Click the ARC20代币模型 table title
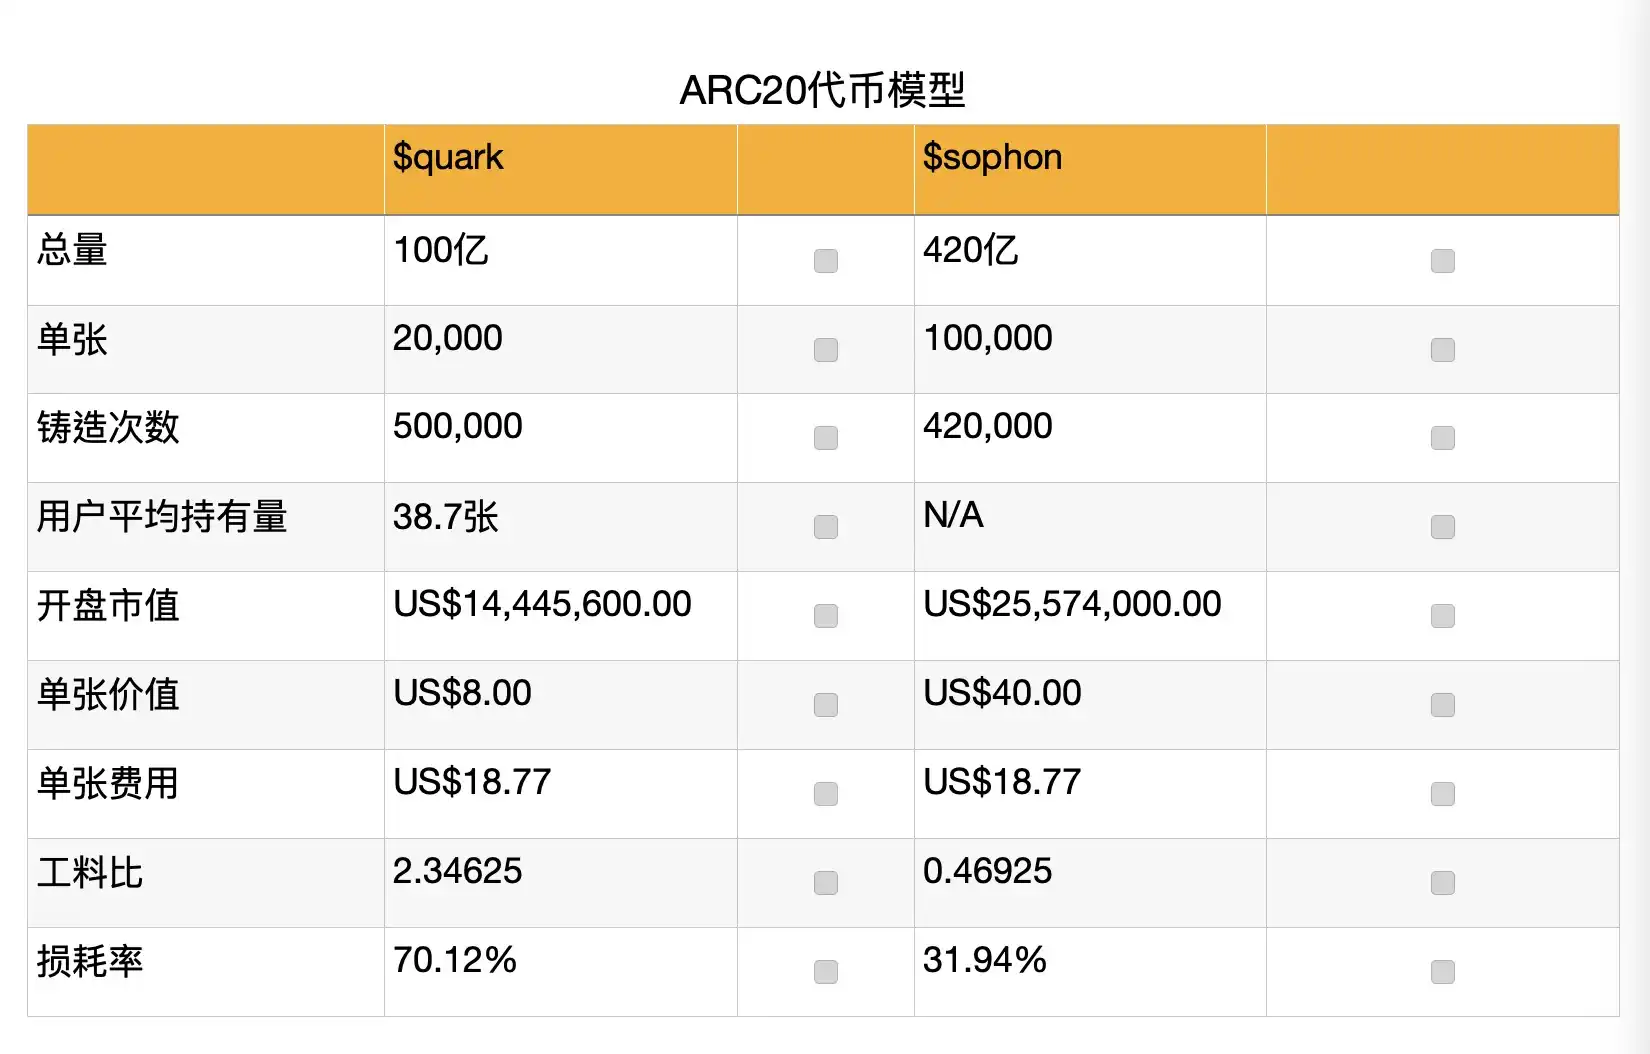Screen dimensions: 1650x1054 pos(822,90)
